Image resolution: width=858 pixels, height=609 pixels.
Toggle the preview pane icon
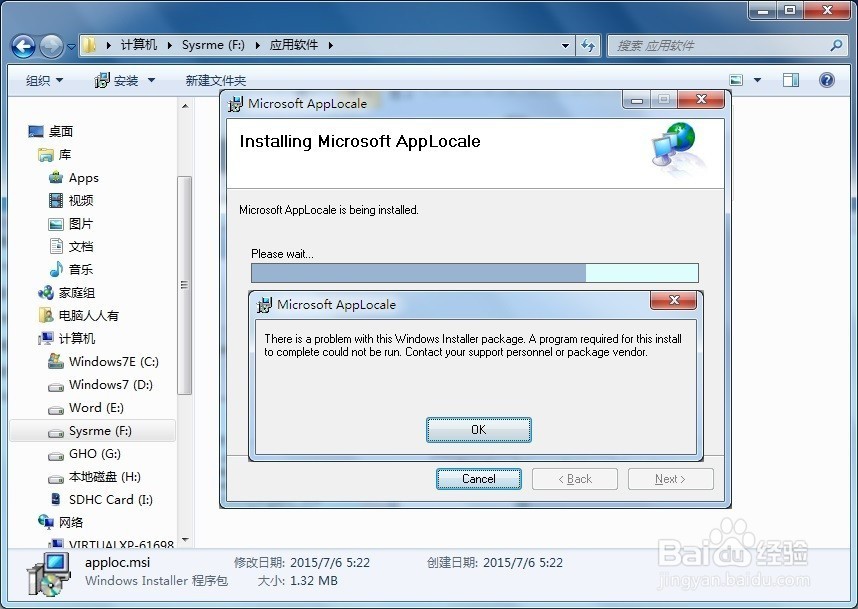click(x=790, y=80)
